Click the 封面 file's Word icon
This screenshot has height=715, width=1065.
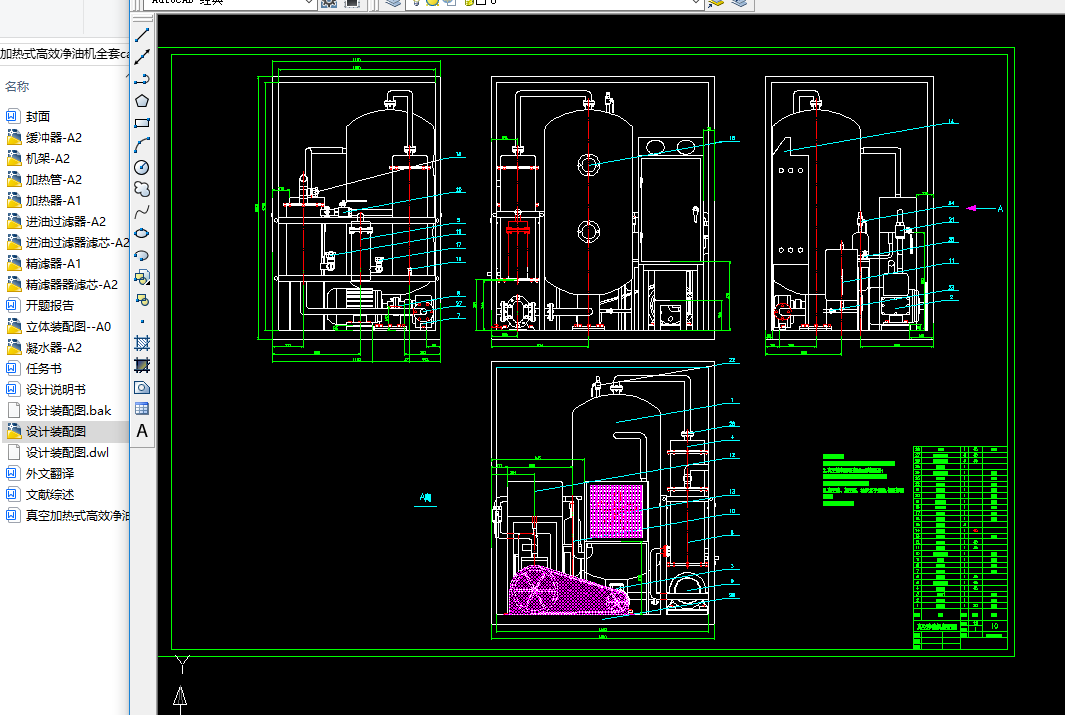[x=13, y=116]
